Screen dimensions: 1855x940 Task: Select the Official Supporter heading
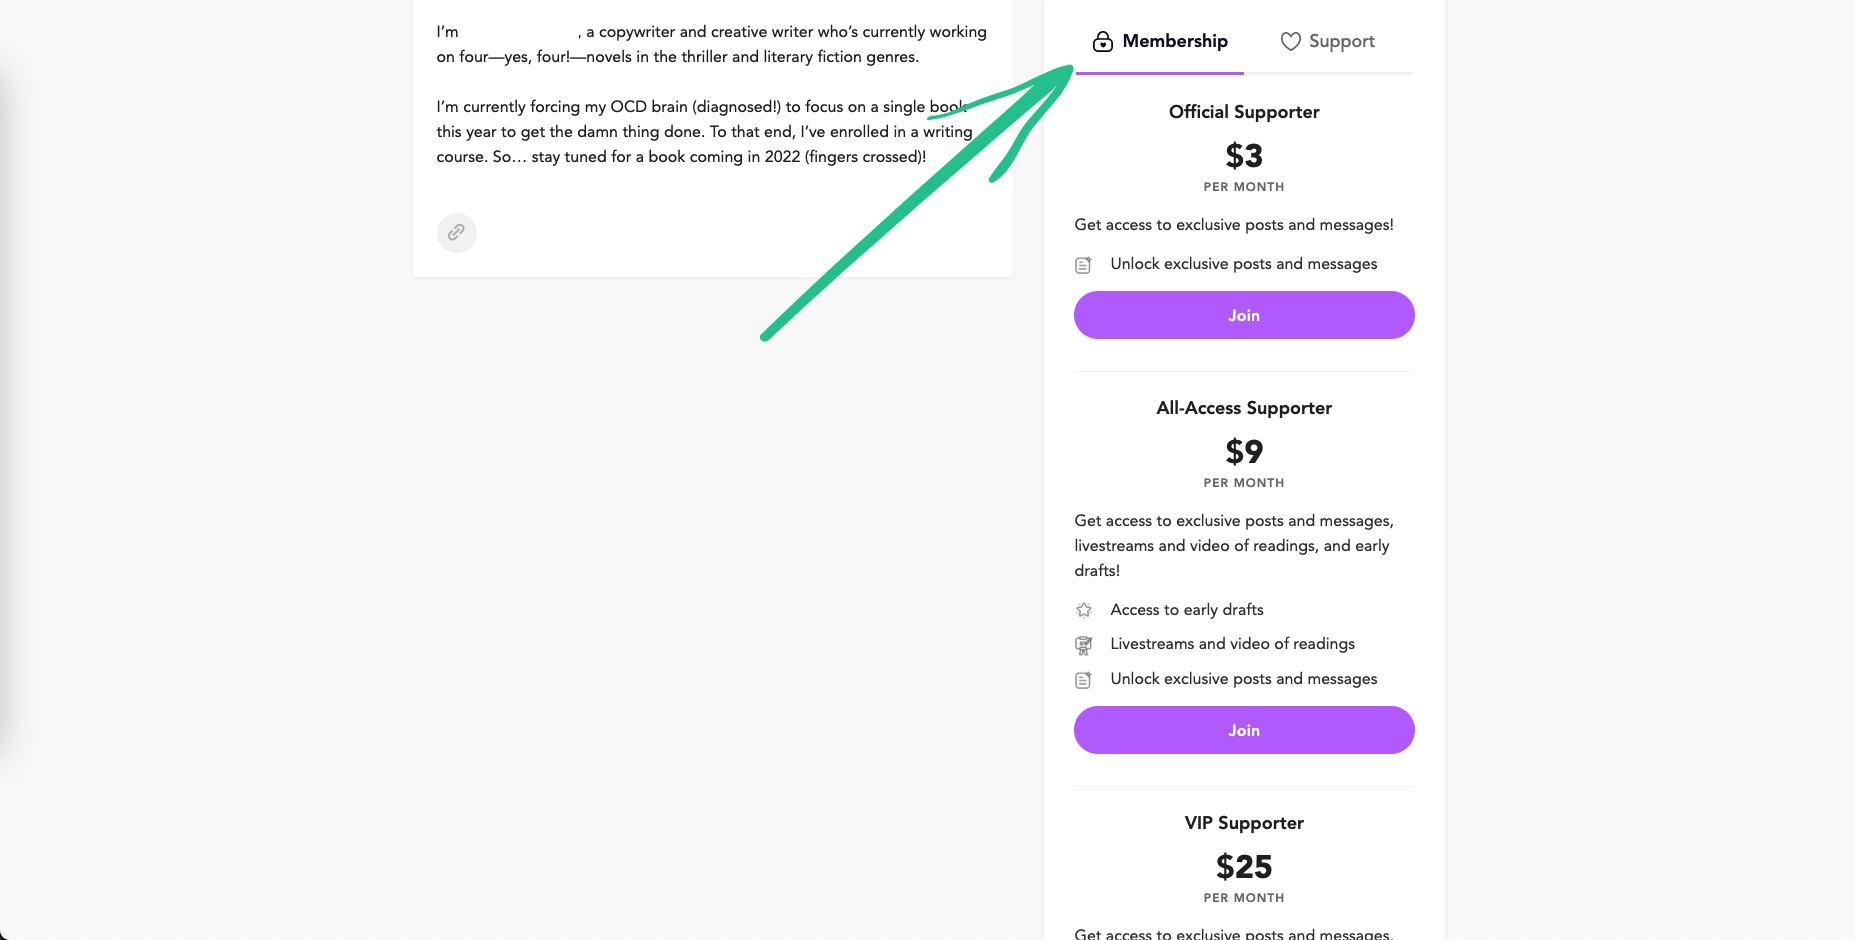click(x=1244, y=112)
